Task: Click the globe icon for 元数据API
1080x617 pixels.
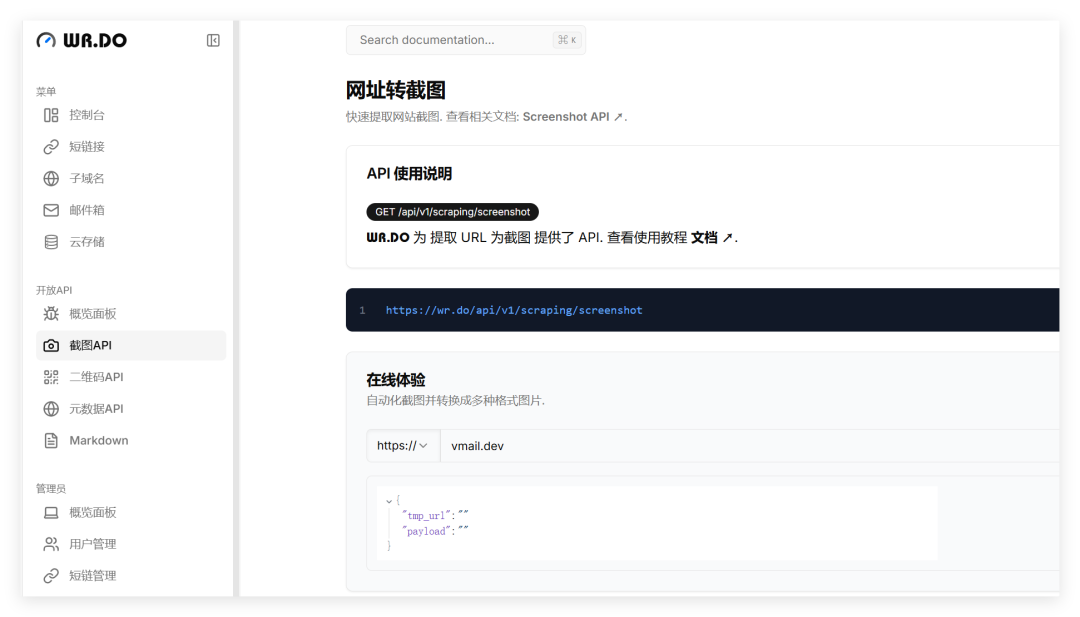Action: coord(51,409)
